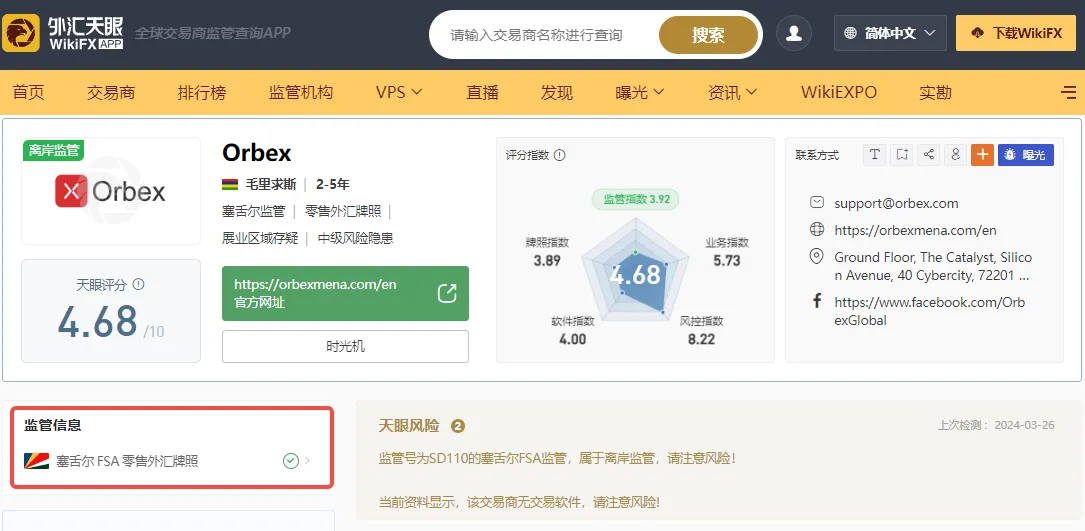This screenshot has width=1085, height=531.
Task: Open 交易商 navigation item
Action: [x=111, y=92]
